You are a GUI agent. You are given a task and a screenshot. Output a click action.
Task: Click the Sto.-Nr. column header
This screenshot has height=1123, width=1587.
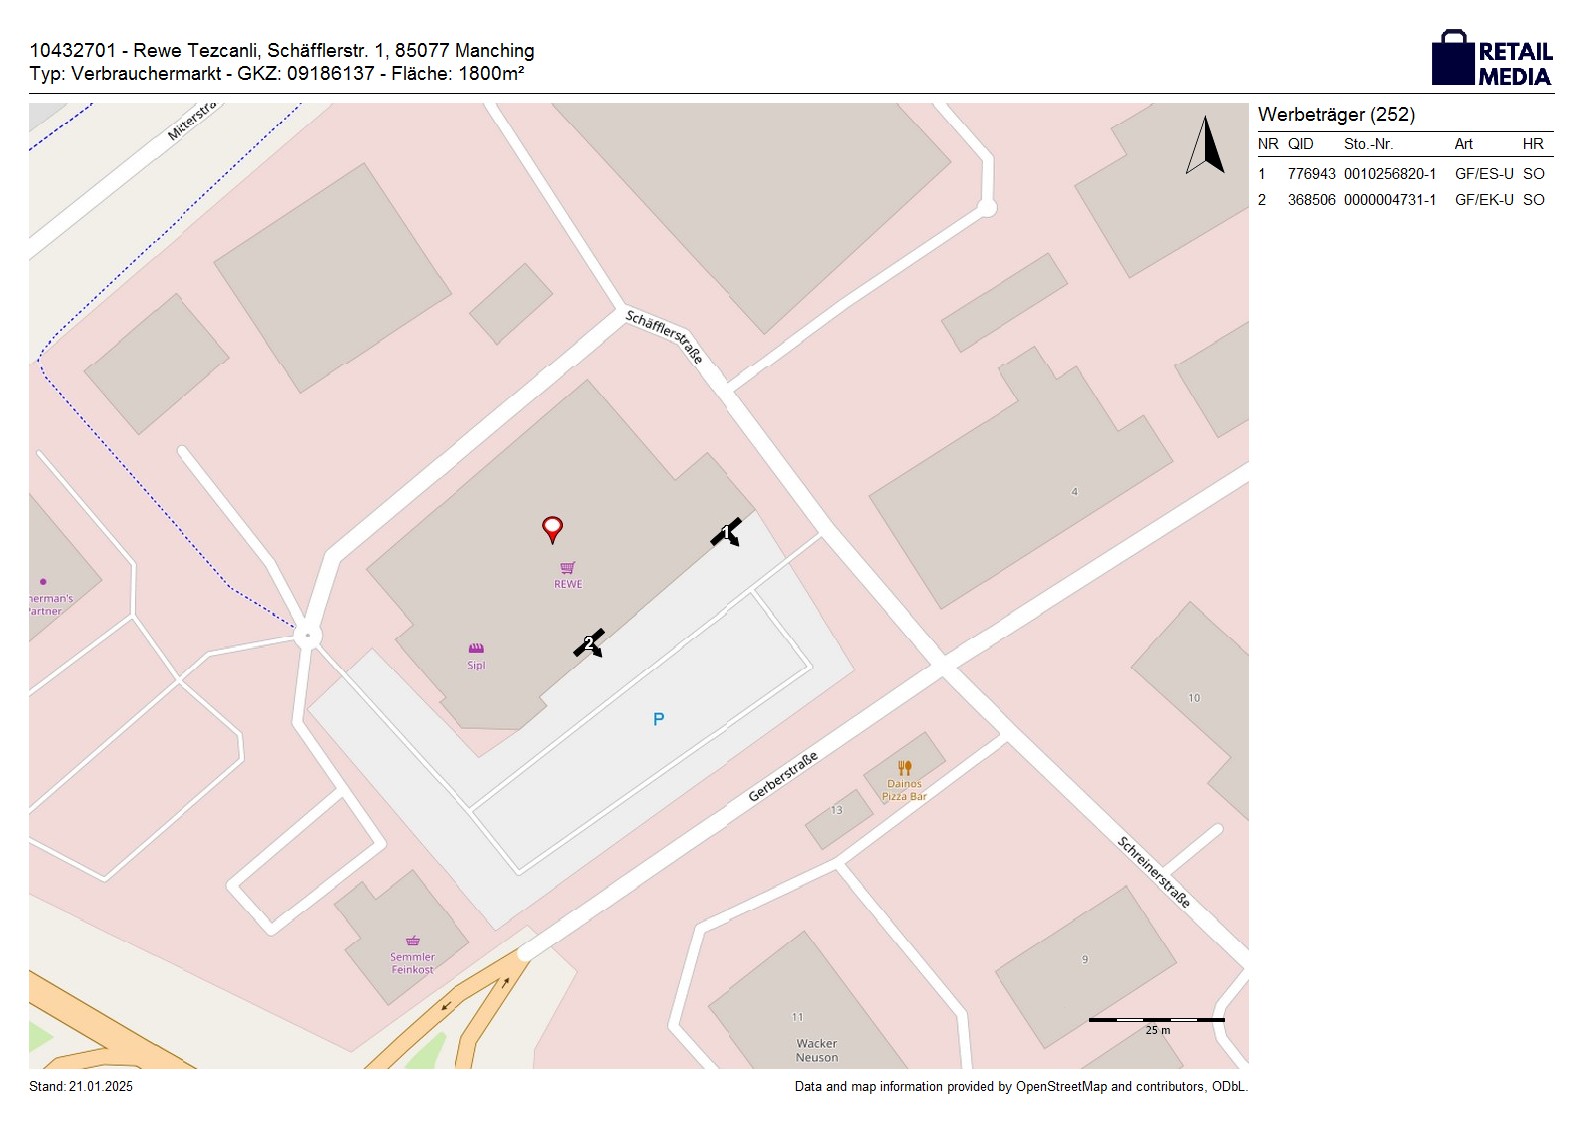[x=1368, y=144]
